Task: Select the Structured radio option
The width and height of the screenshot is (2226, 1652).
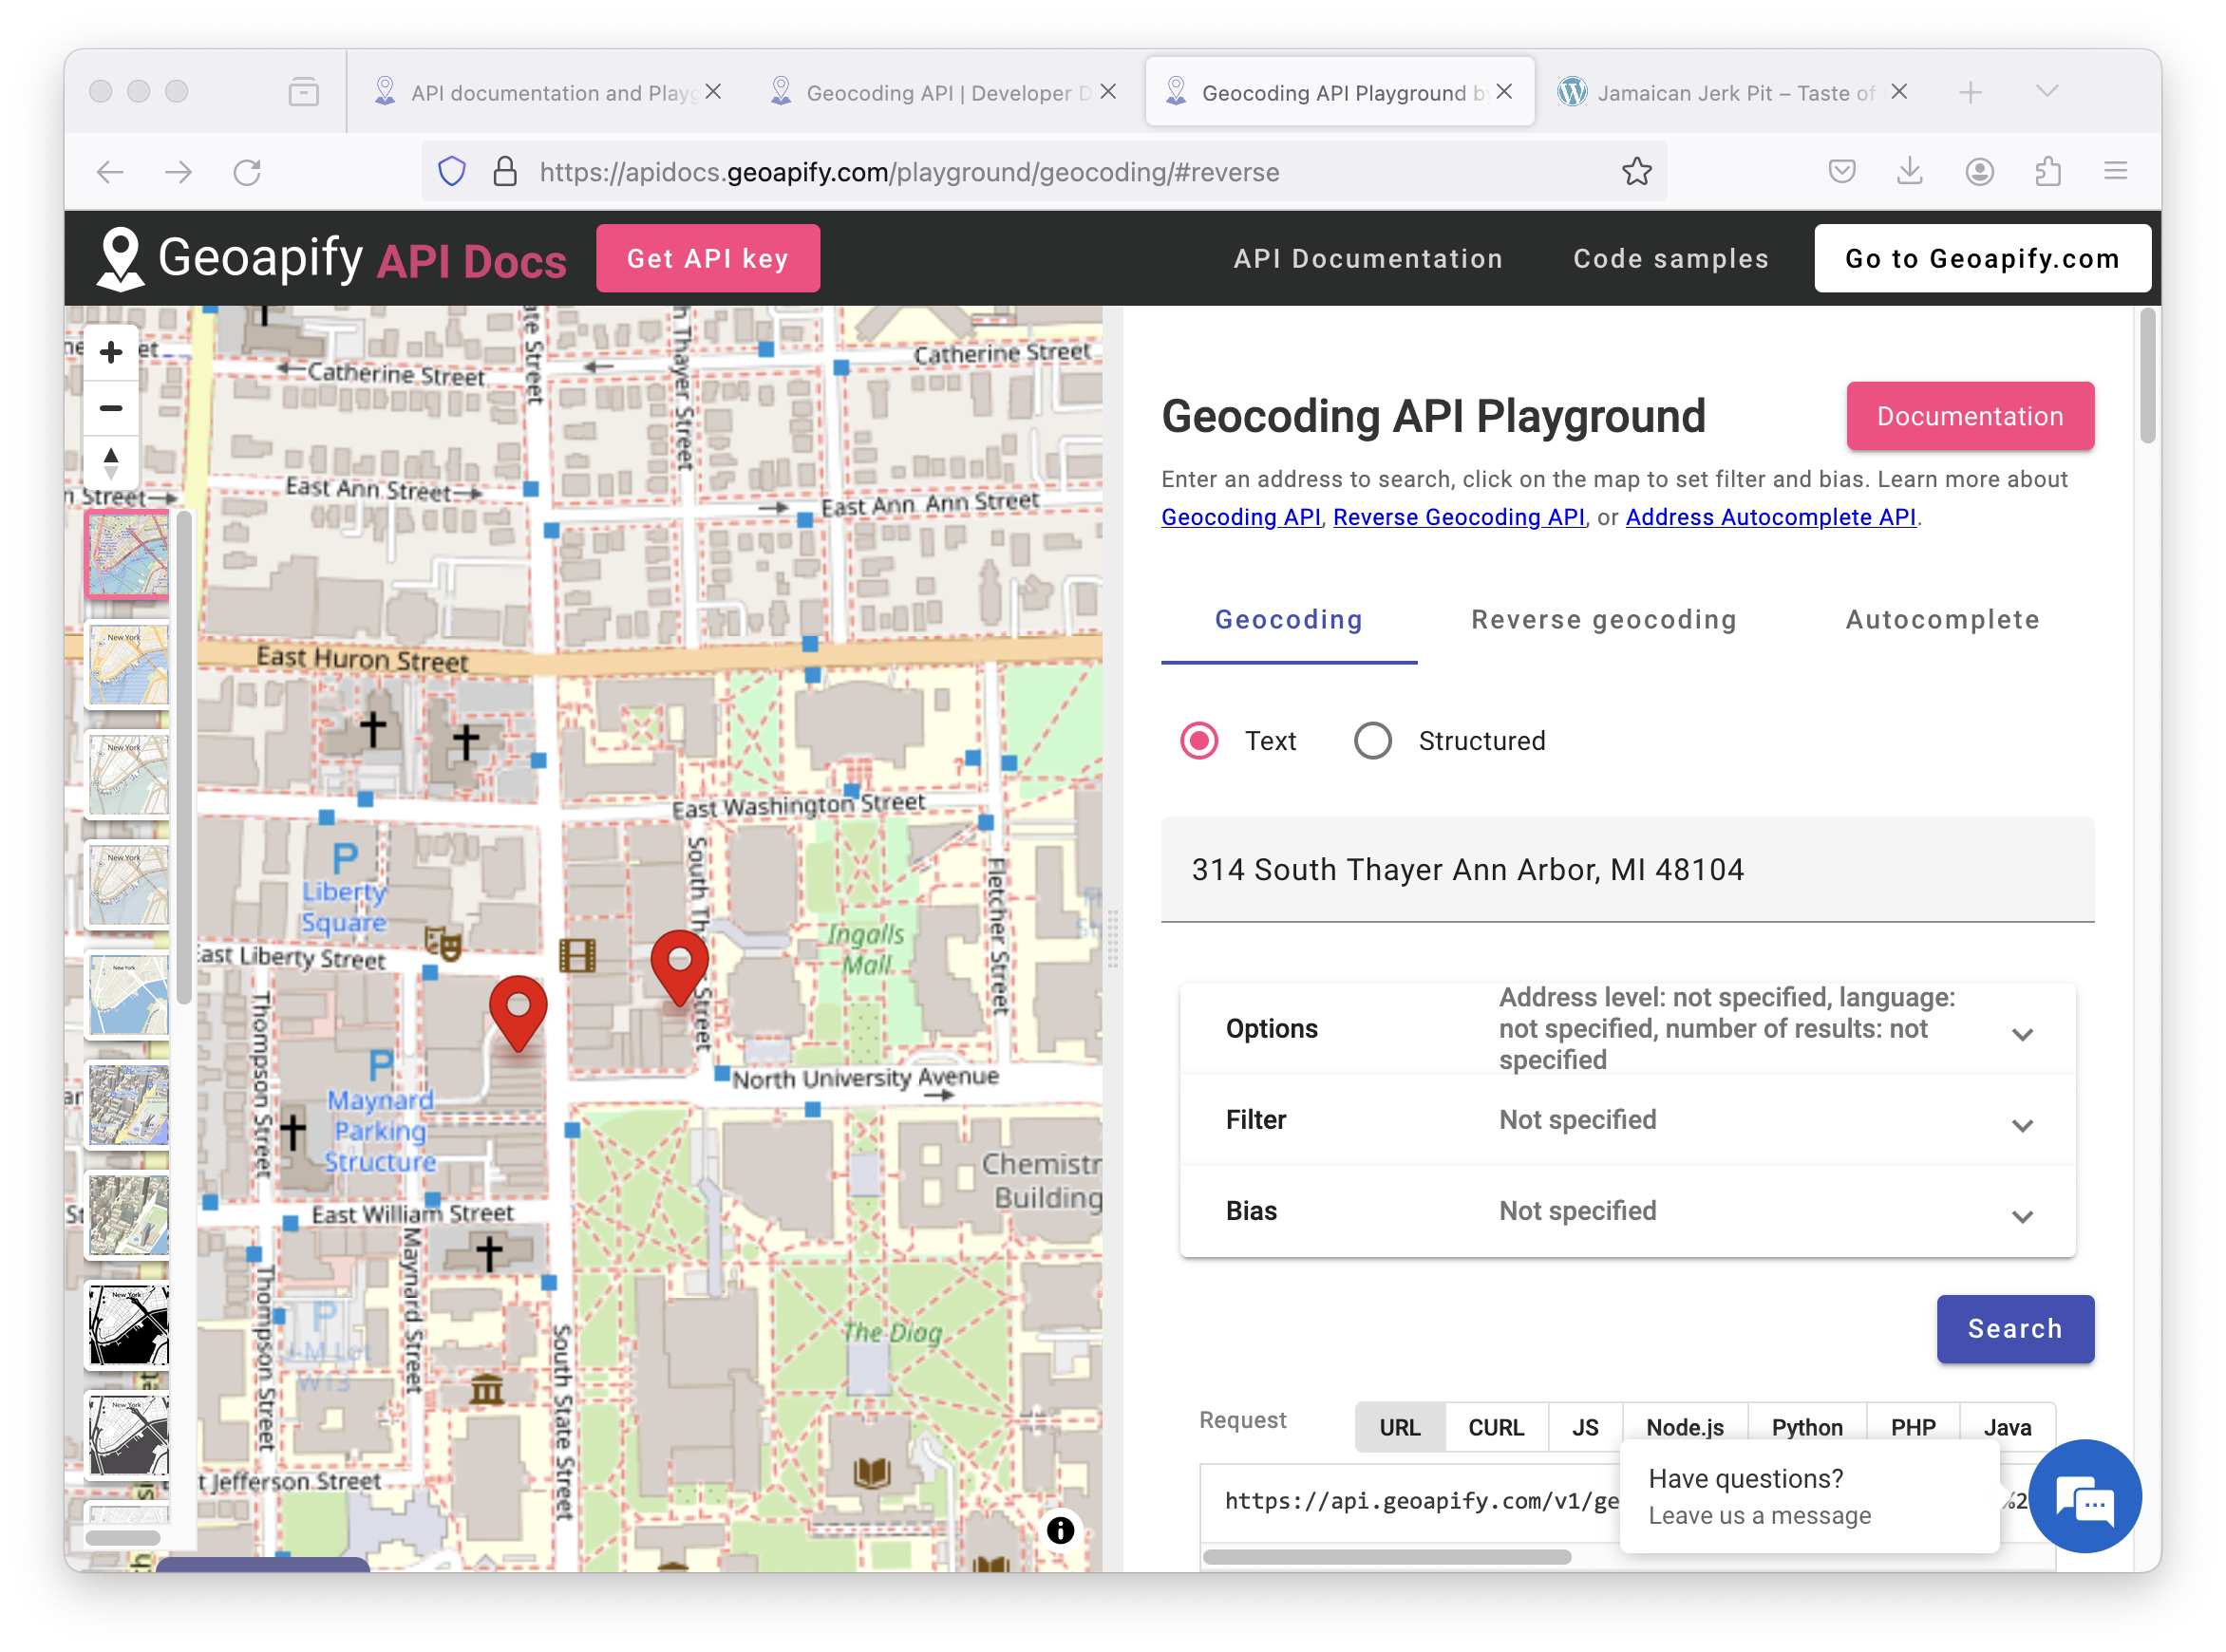Action: (x=1372, y=741)
